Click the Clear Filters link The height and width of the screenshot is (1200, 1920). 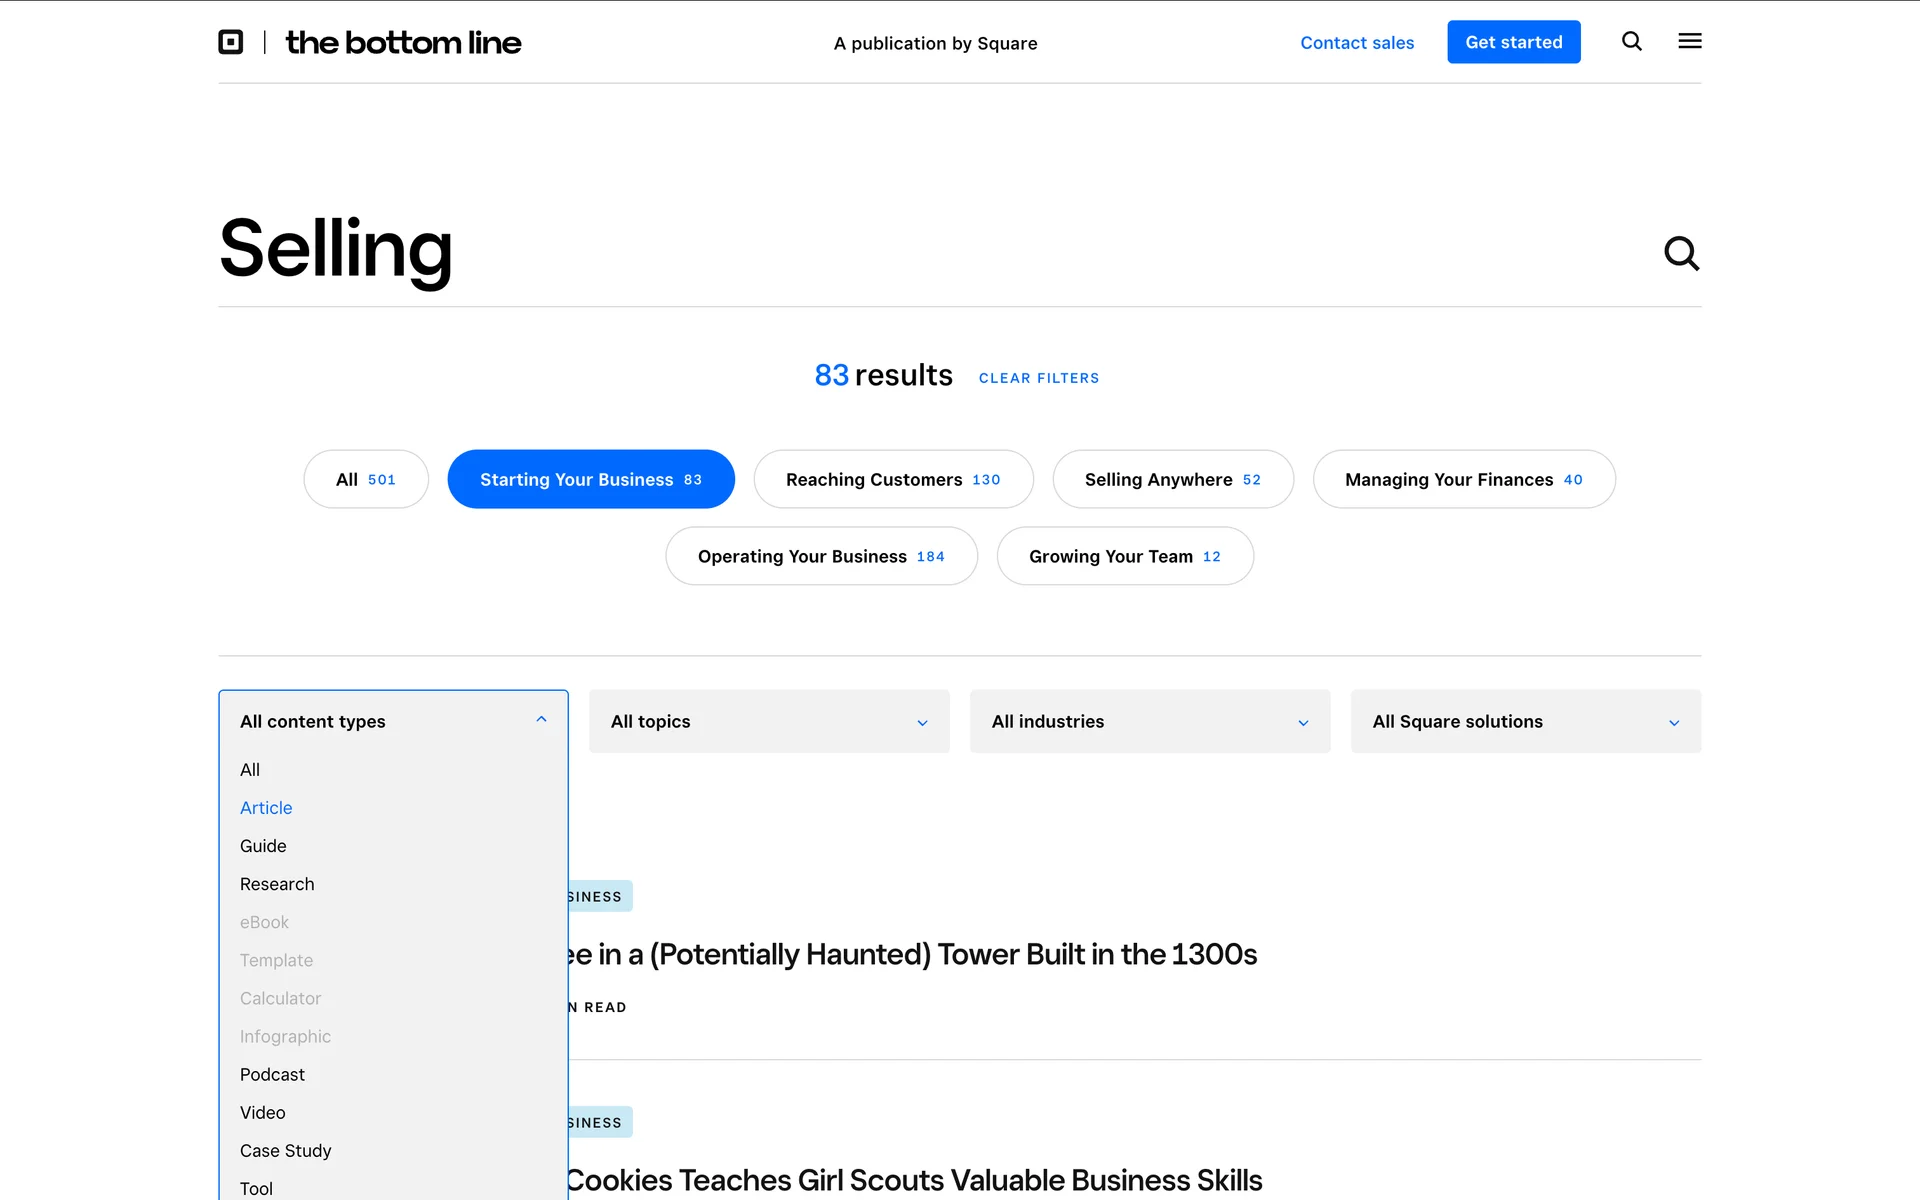point(1038,378)
